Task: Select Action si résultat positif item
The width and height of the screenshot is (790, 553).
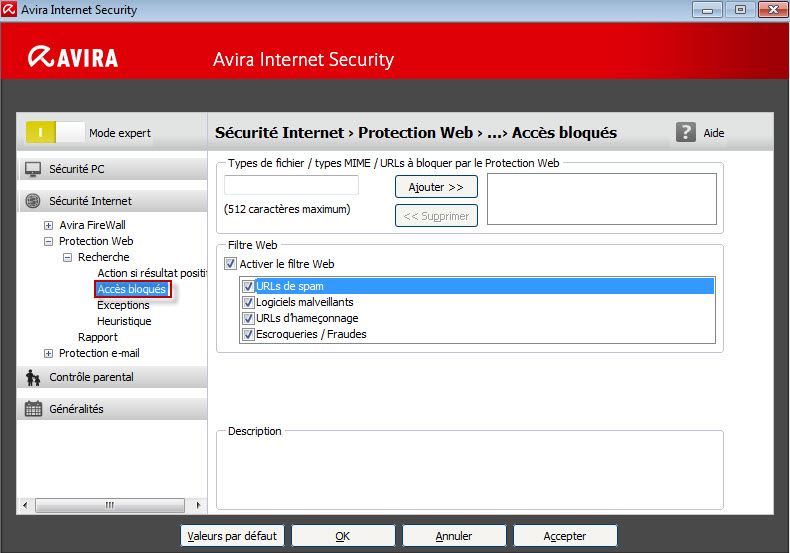Action: pos(152,273)
